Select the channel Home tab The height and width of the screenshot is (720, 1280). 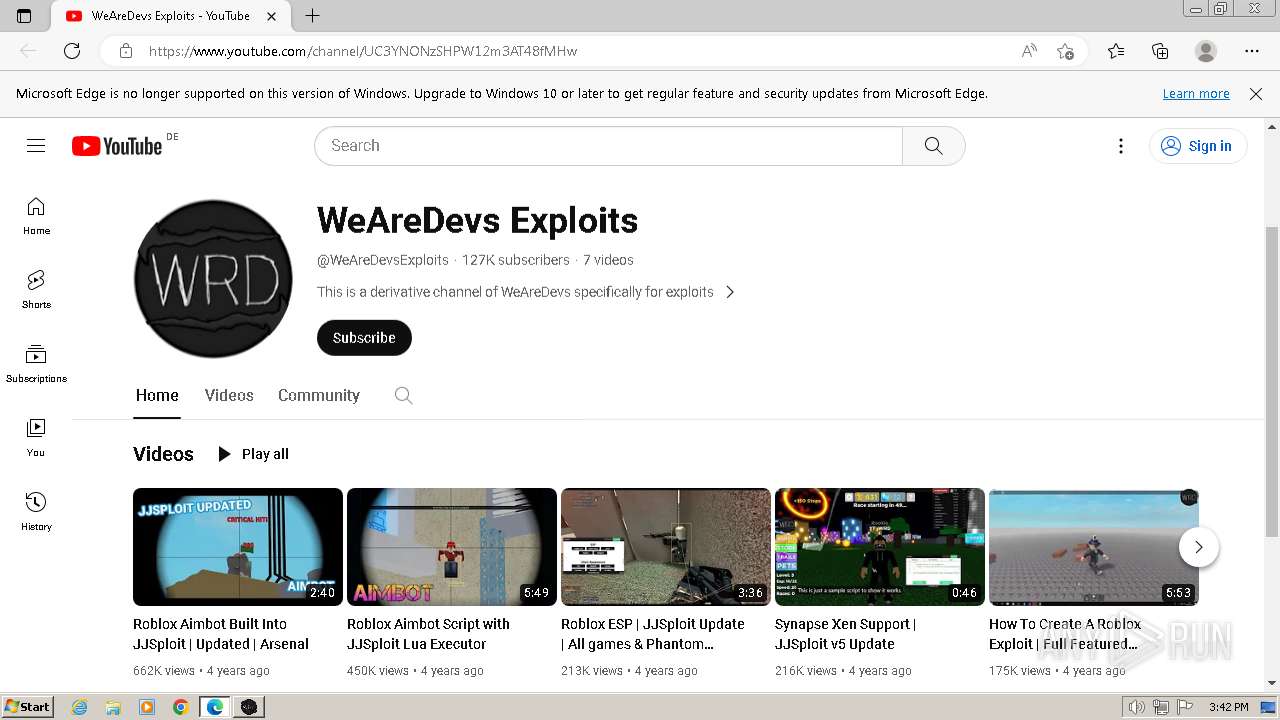[x=157, y=395]
